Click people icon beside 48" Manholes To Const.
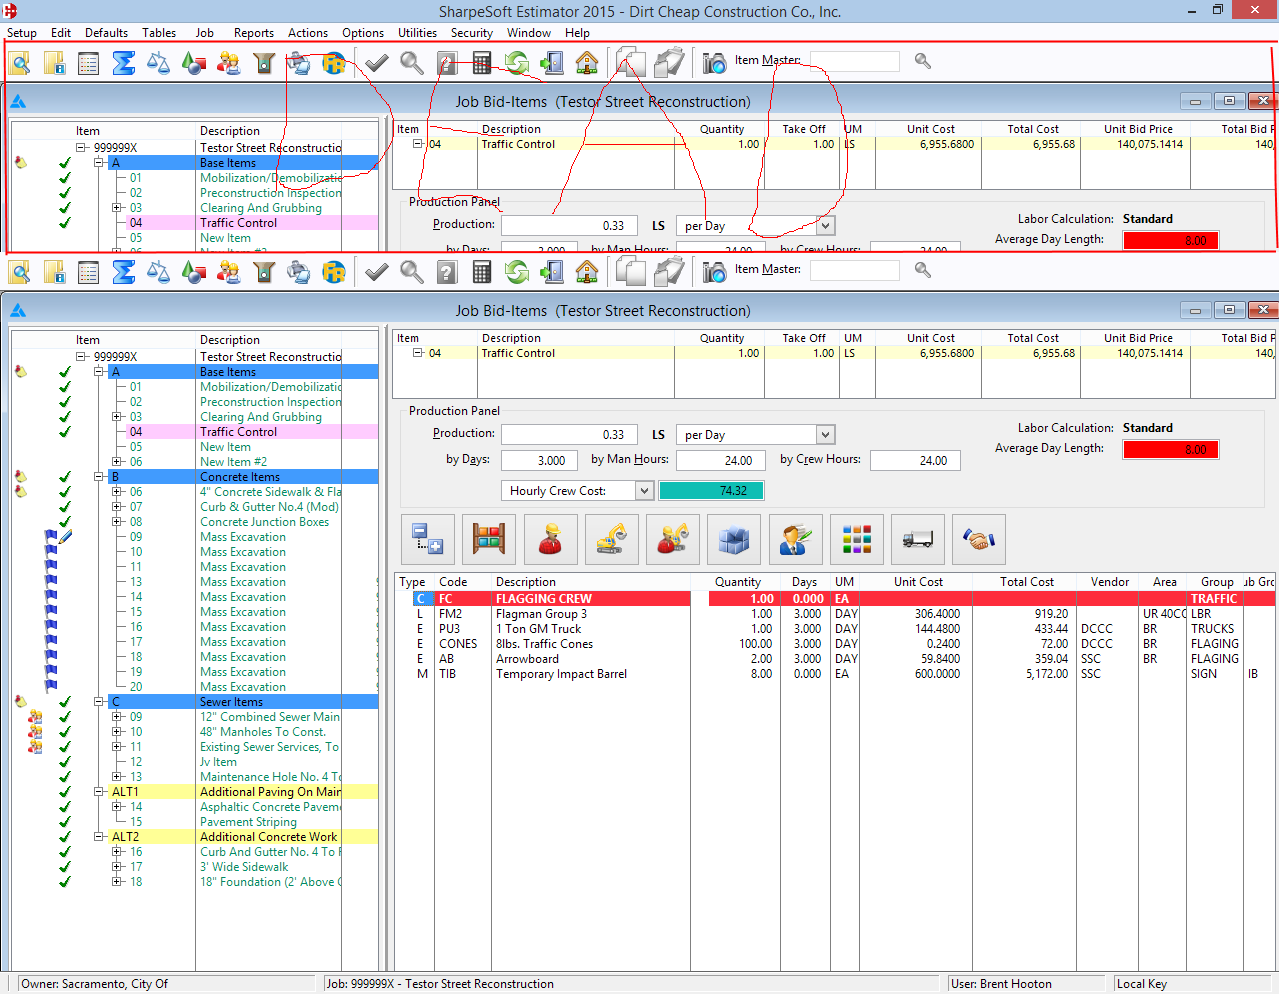 click(36, 732)
